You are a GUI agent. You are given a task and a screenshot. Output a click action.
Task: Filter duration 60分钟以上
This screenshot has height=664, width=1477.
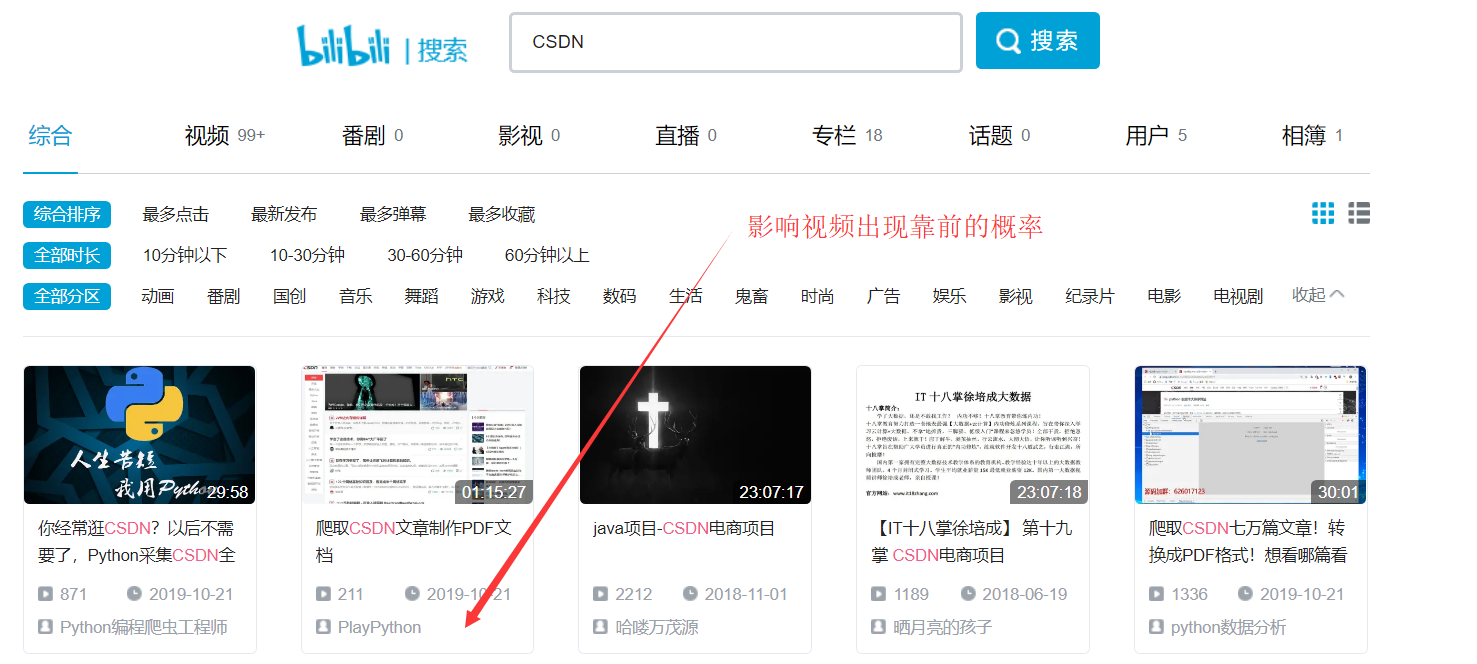(x=547, y=255)
